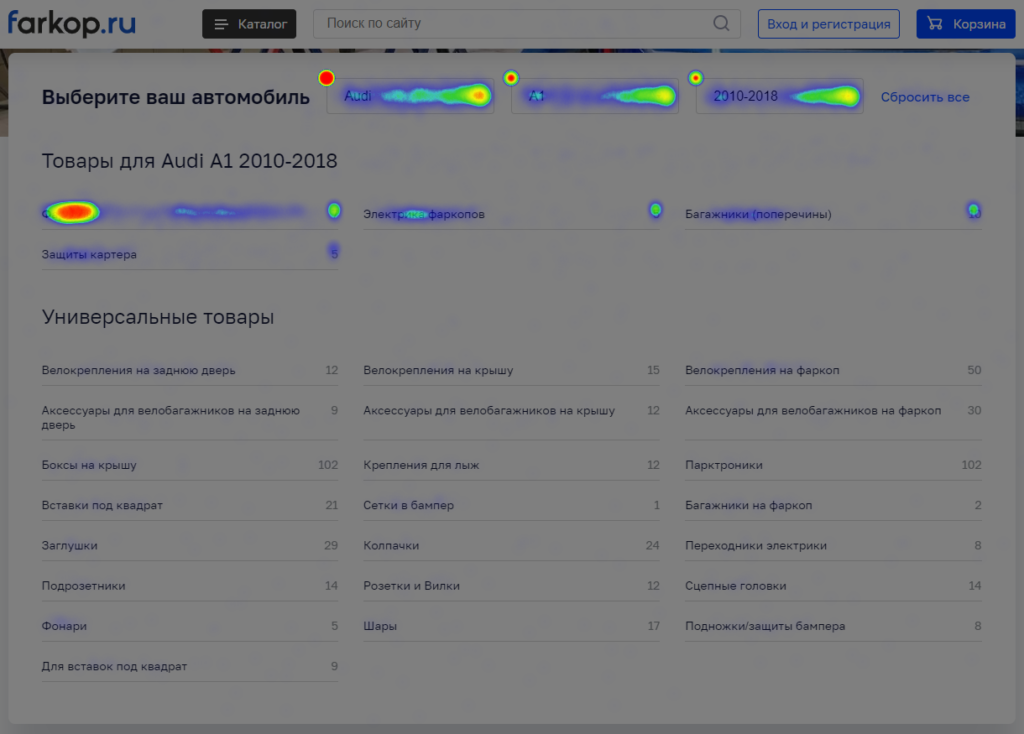The width and height of the screenshot is (1024, 734).
Task: Open Велокрепления на фаркоп category
Action: click(762, 370)
